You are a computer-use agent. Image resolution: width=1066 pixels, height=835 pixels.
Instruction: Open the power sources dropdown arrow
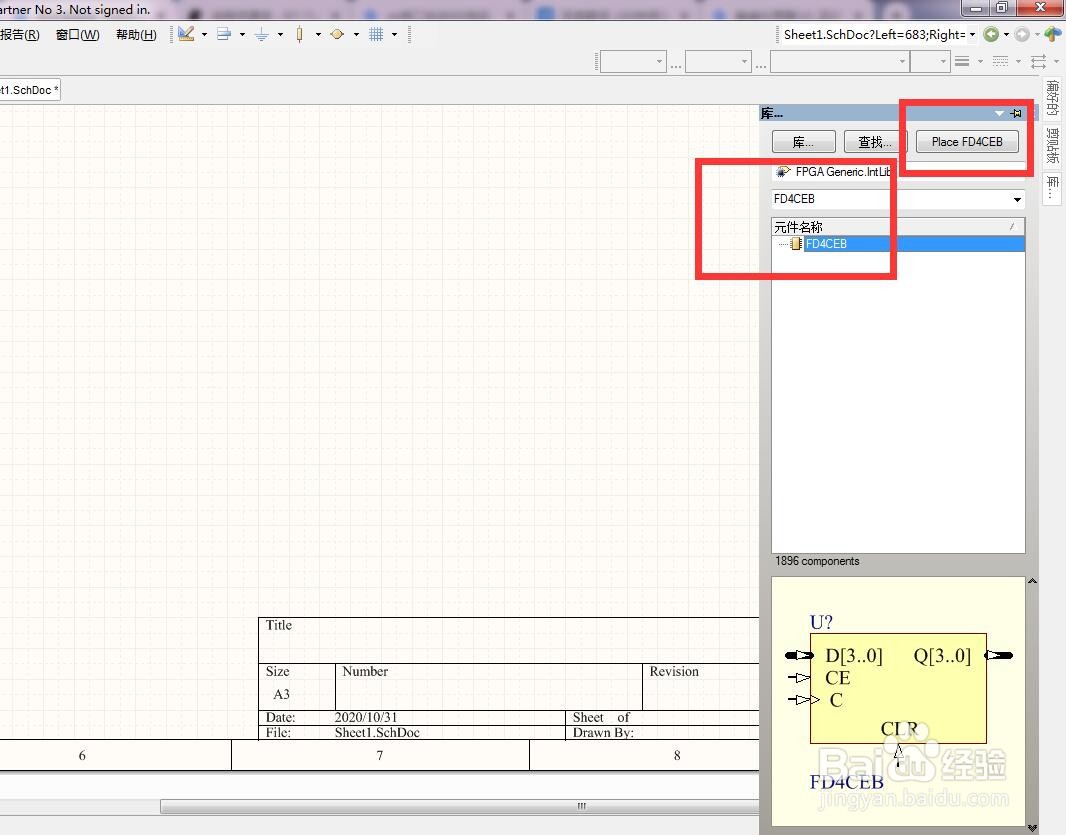[x=280, y=34]
